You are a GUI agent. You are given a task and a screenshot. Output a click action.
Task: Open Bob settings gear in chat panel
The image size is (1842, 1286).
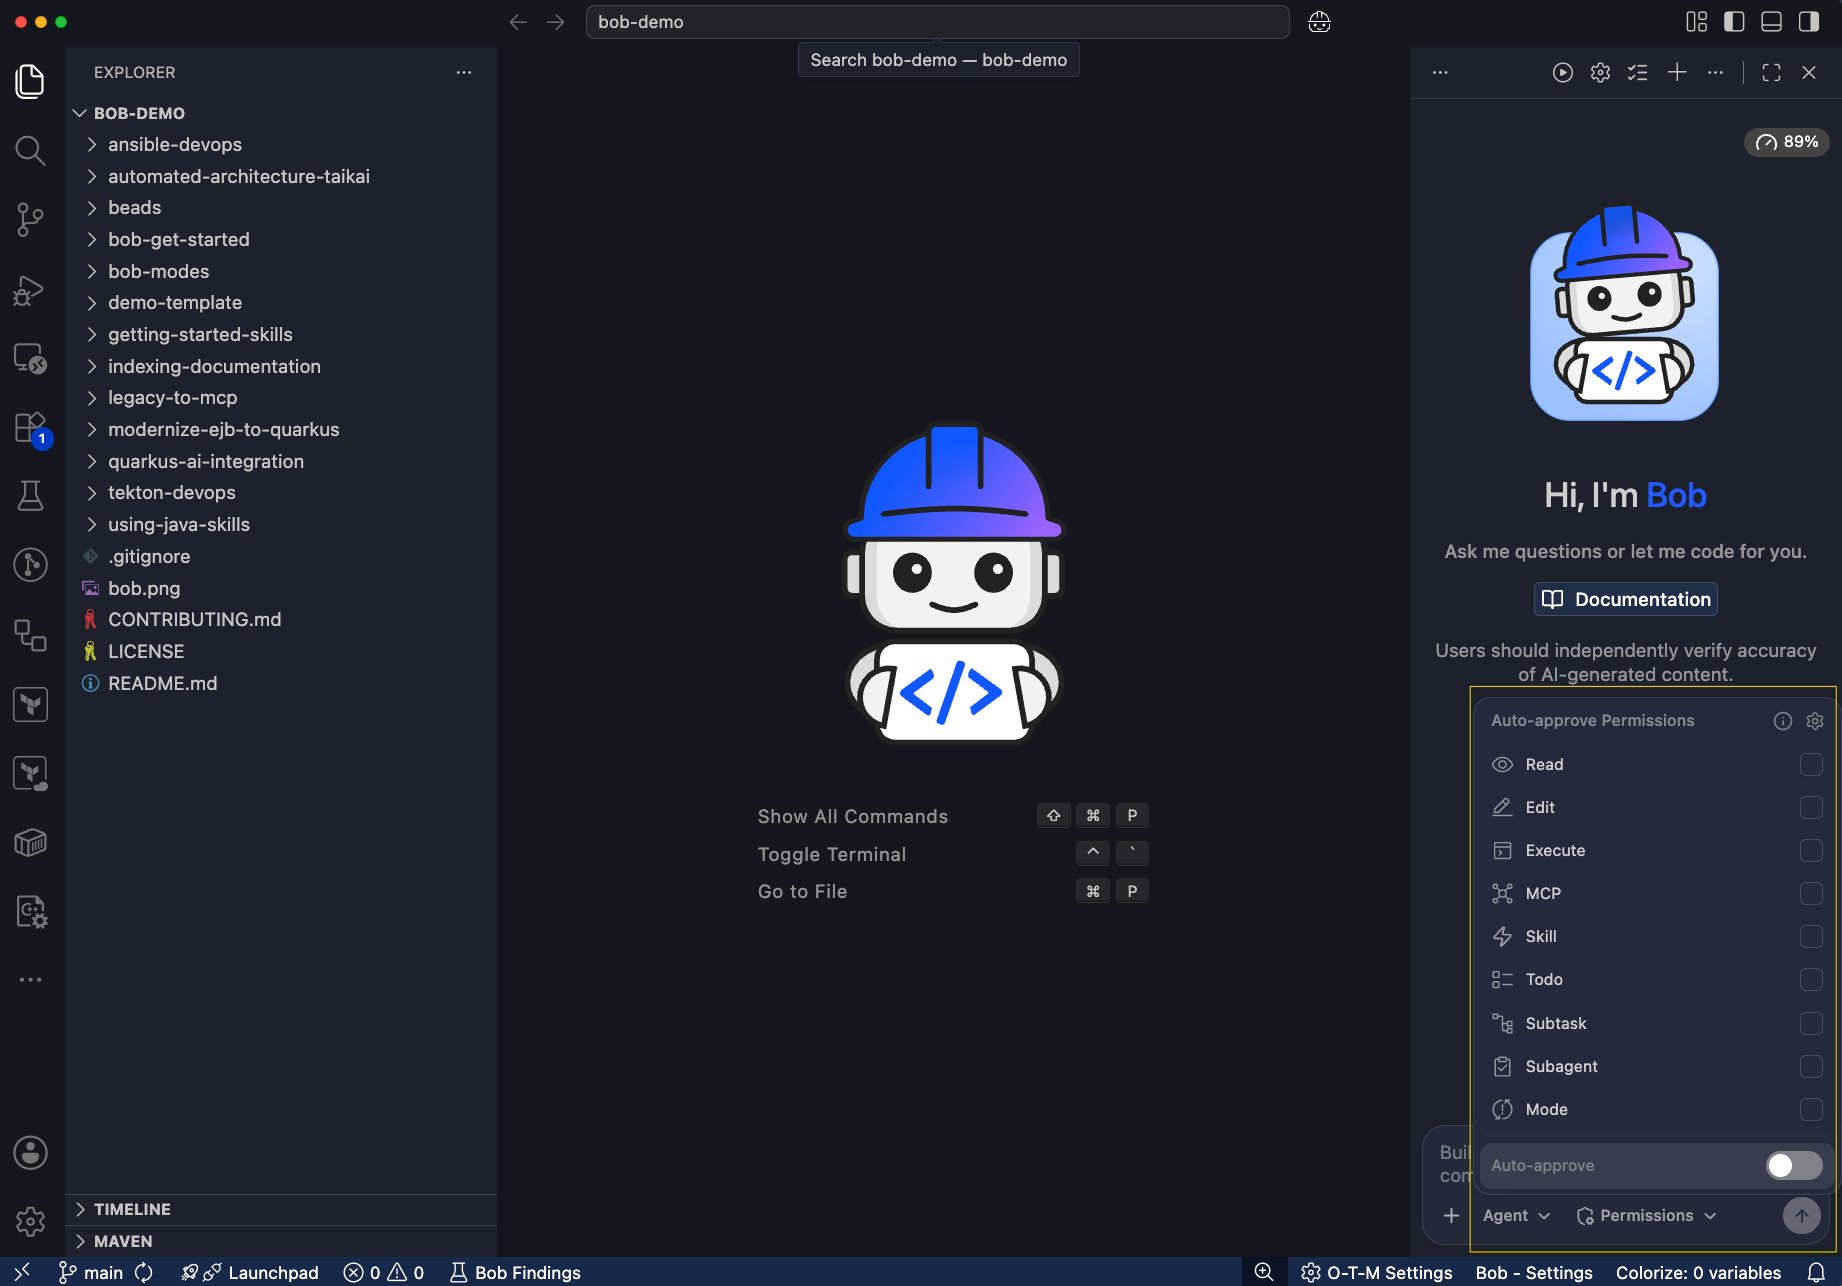[1600, 72]
